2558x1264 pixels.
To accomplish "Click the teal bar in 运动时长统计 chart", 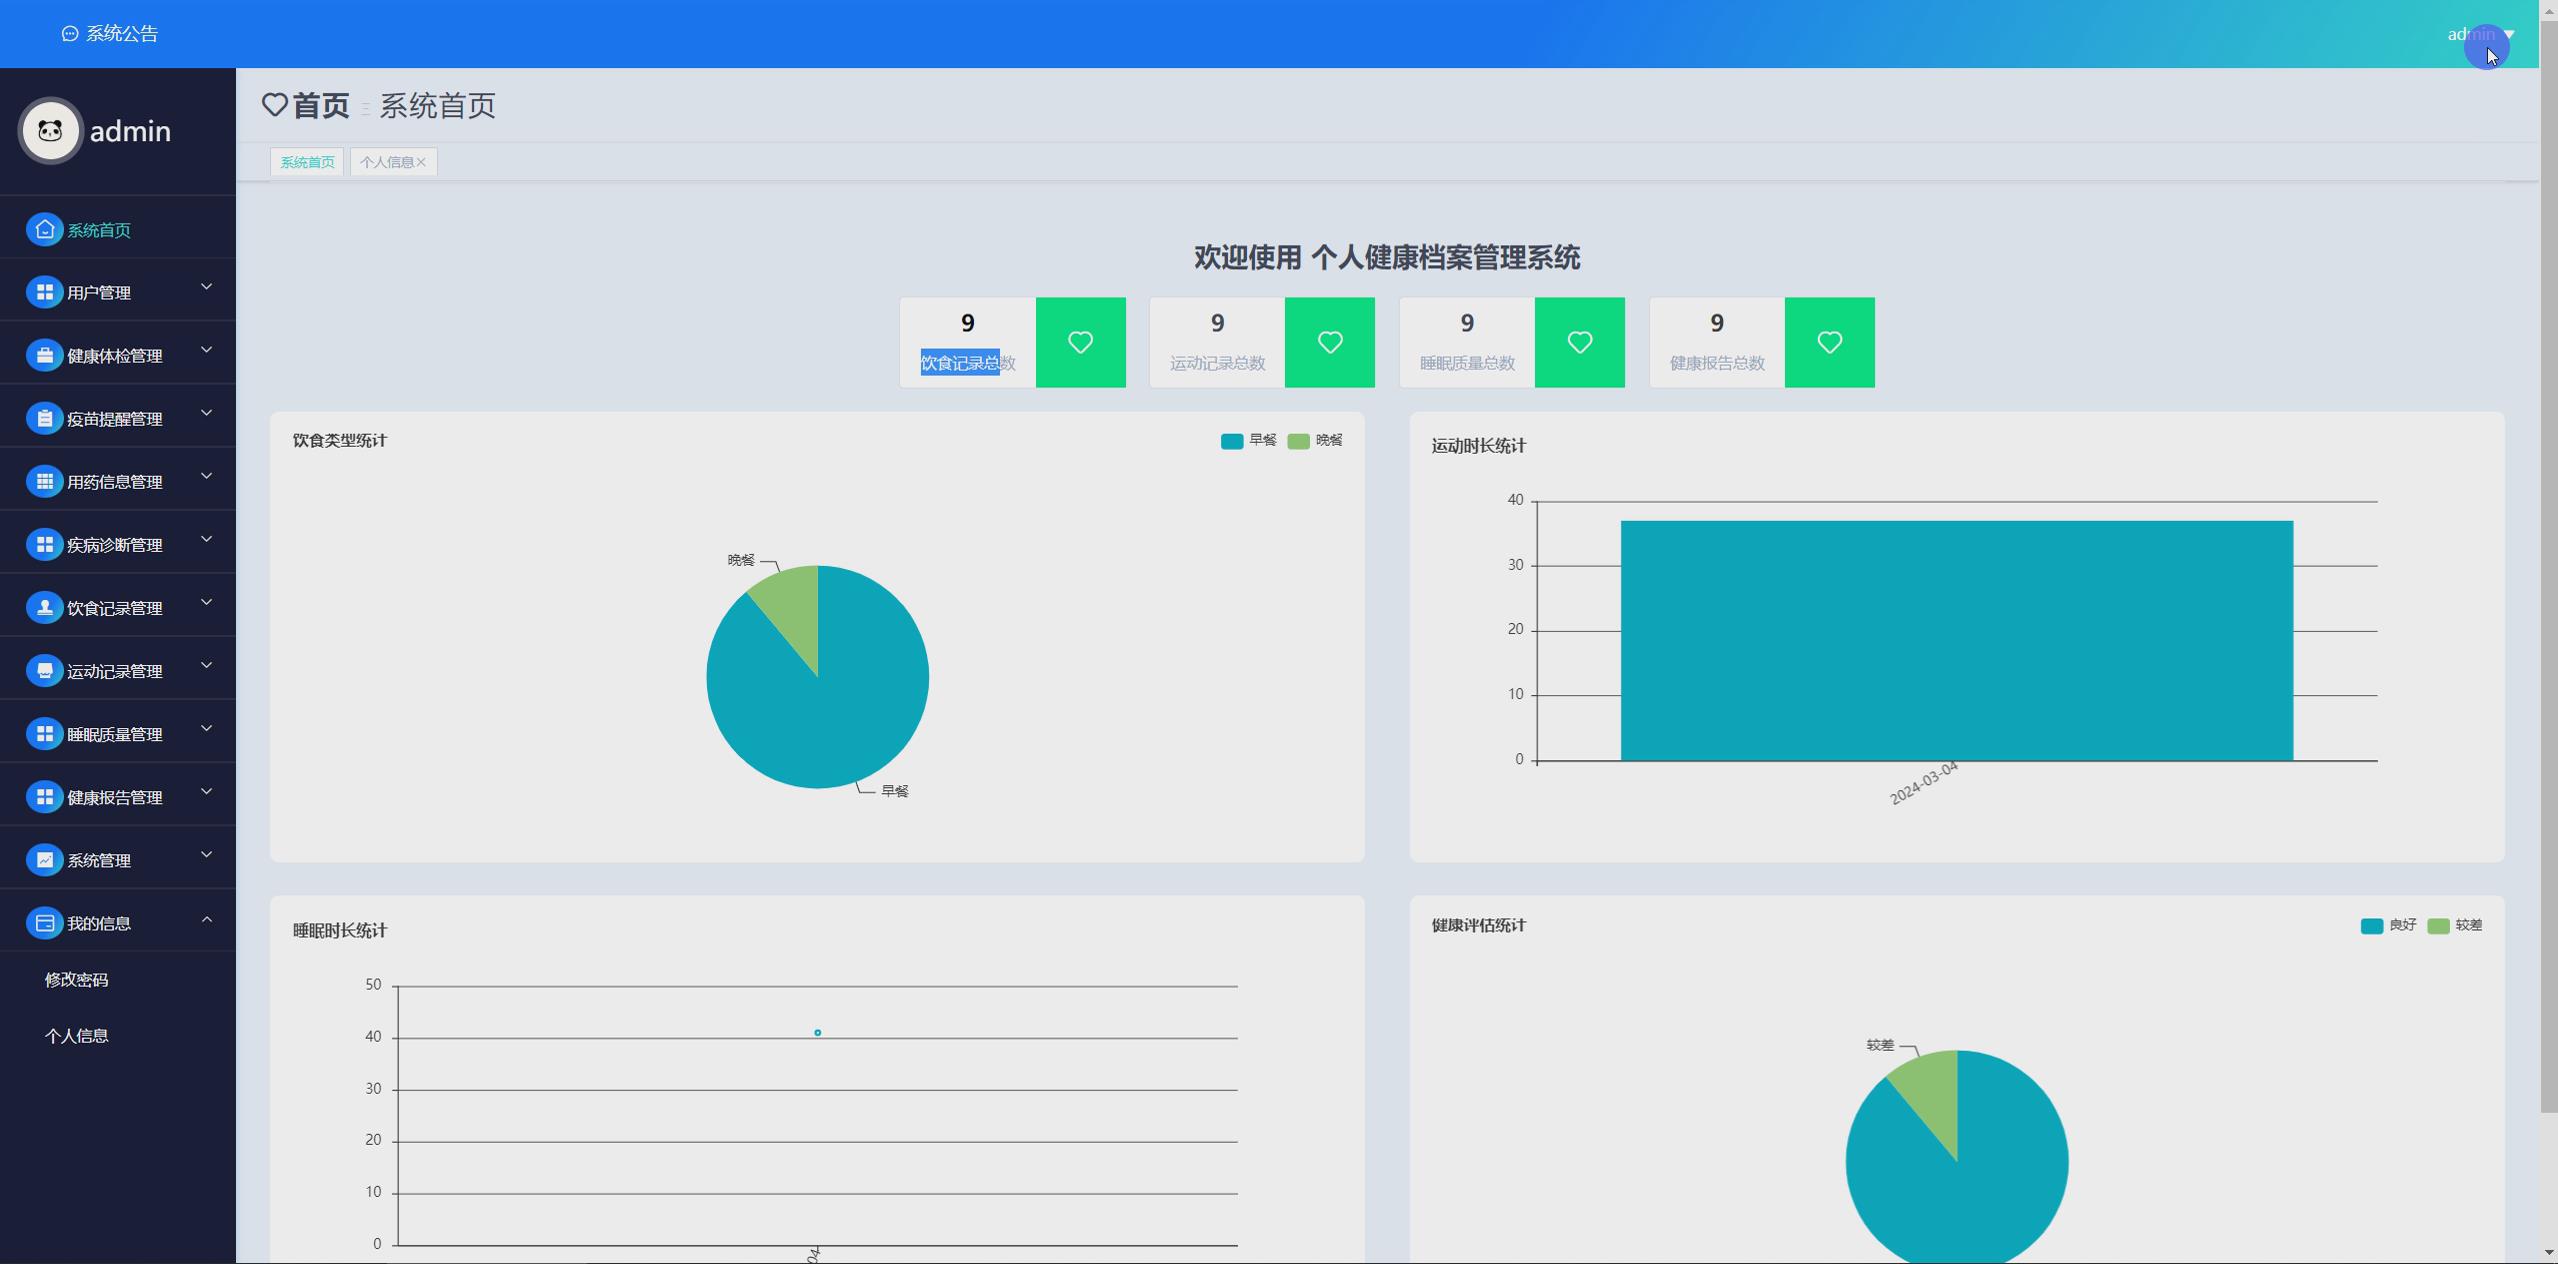I will (x=1956, y=640).
